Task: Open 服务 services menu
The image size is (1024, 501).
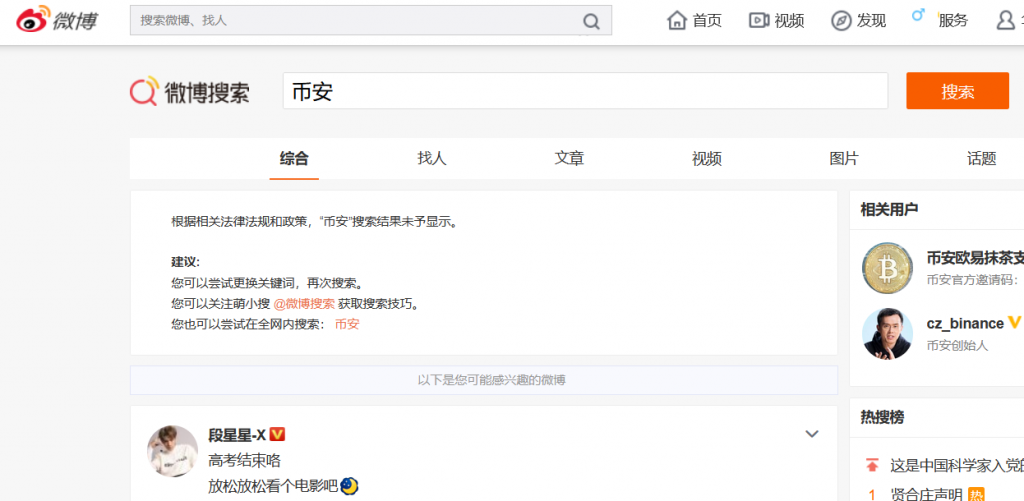Action: [953, 21]
